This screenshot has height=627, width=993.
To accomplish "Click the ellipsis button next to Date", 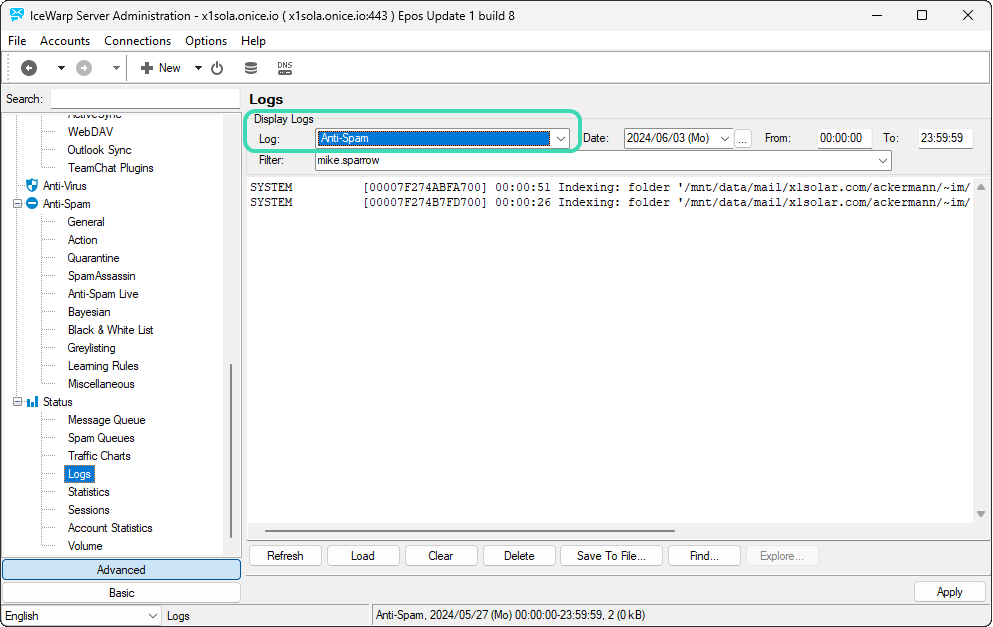I will click(x=743, y=138).
